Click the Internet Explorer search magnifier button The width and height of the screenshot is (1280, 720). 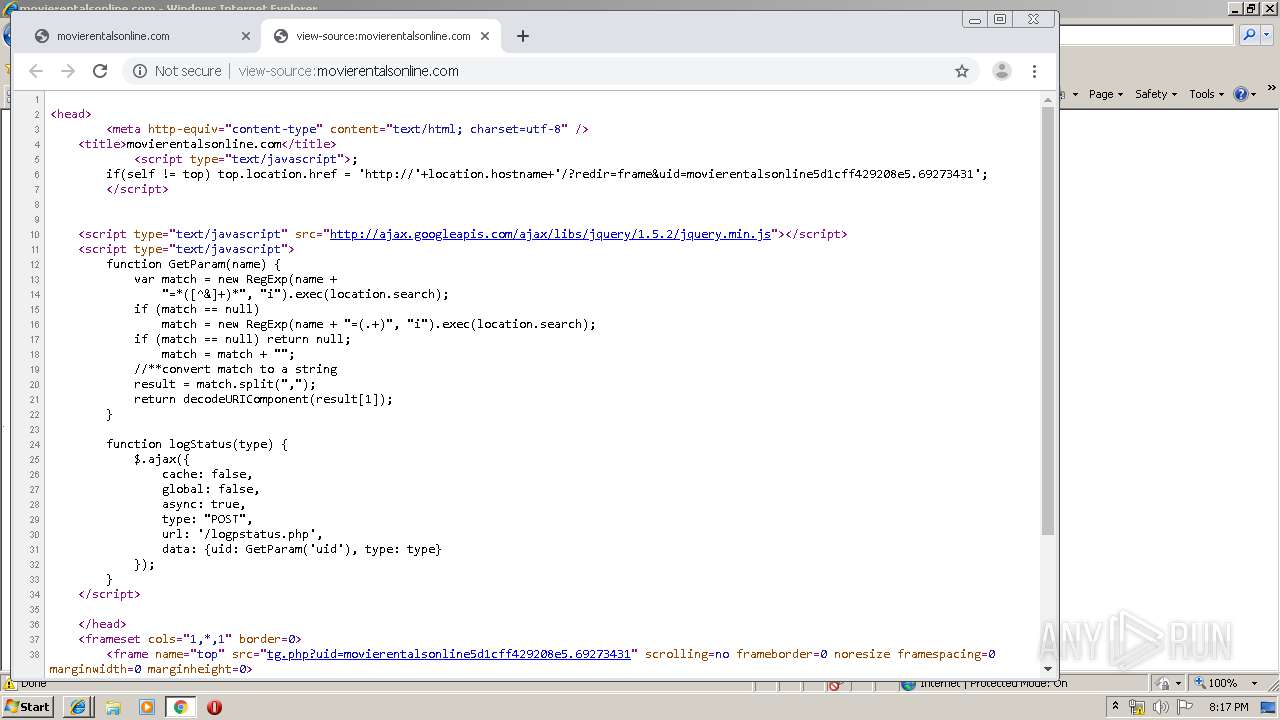tap(1250, 35)
